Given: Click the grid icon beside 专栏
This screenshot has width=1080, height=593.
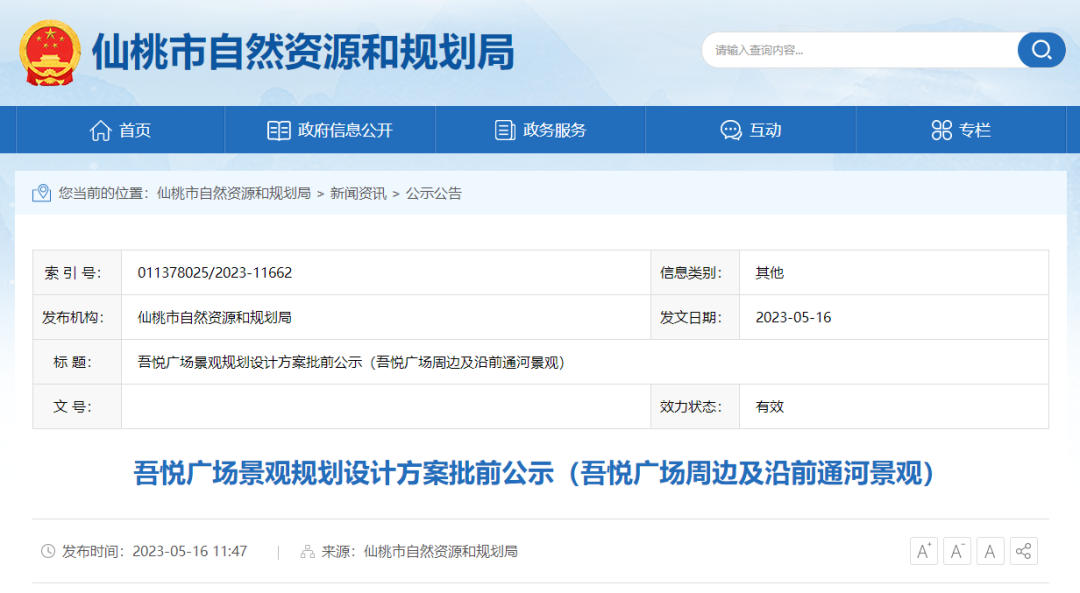Looking at the screenshot, I should [940, 129].
